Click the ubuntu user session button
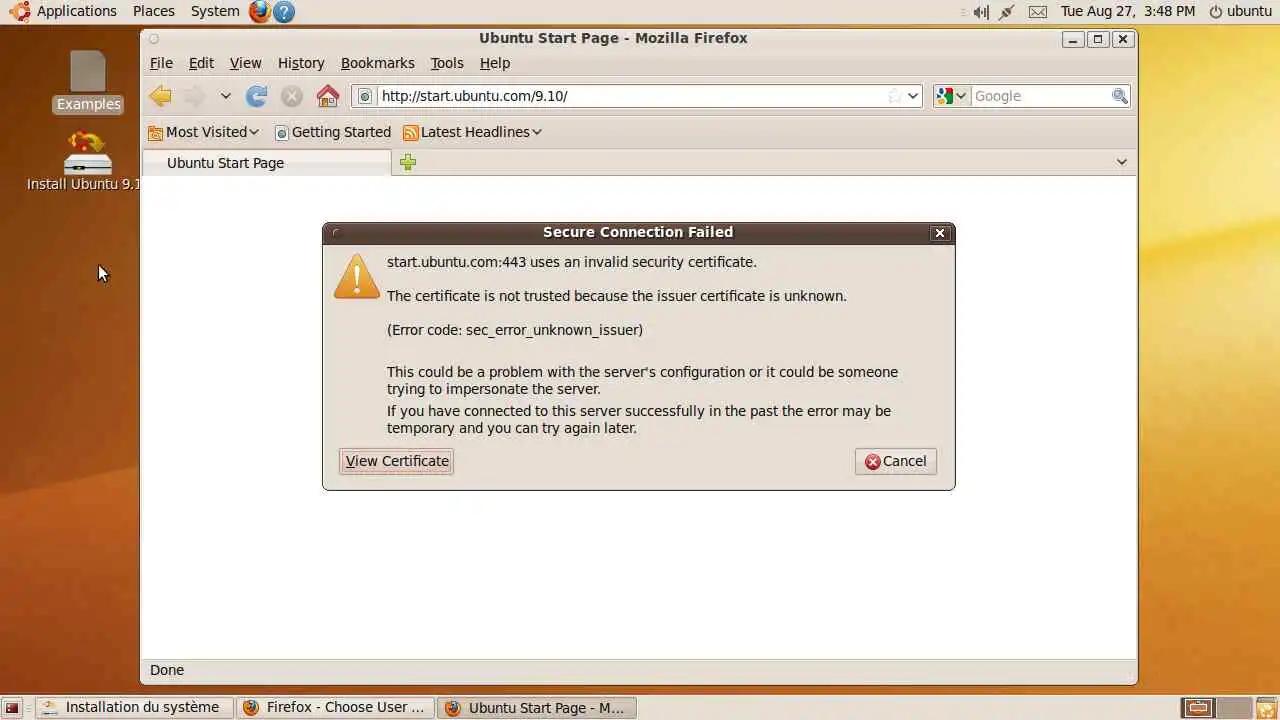 [1240, 11]
